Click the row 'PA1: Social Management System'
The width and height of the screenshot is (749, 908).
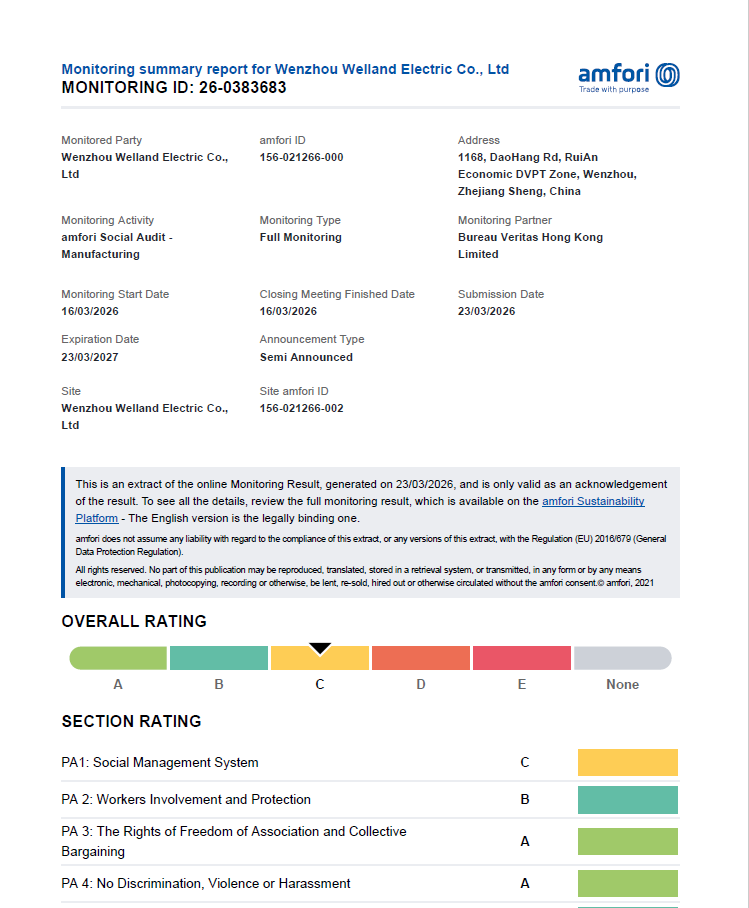coord(370,763)
